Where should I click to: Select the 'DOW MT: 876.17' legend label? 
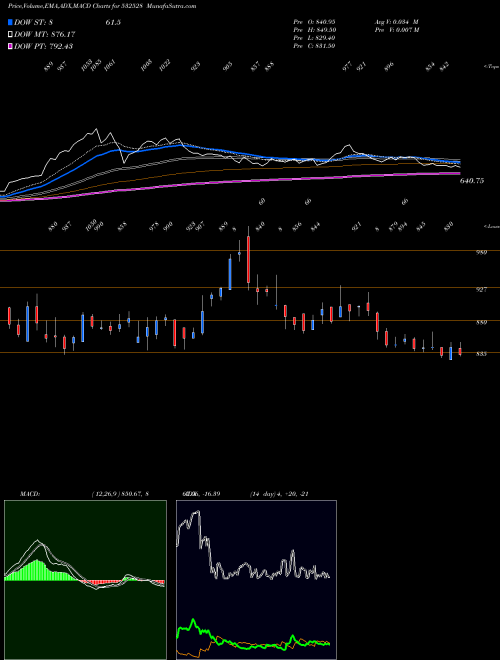[45, 34]
